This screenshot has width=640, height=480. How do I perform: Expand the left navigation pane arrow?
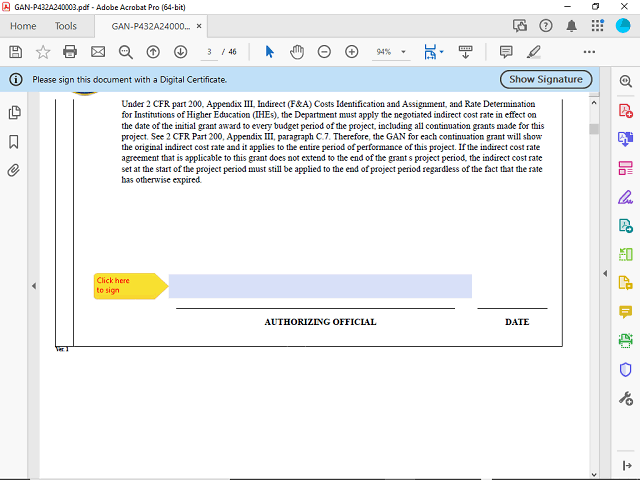coord(34,286)
